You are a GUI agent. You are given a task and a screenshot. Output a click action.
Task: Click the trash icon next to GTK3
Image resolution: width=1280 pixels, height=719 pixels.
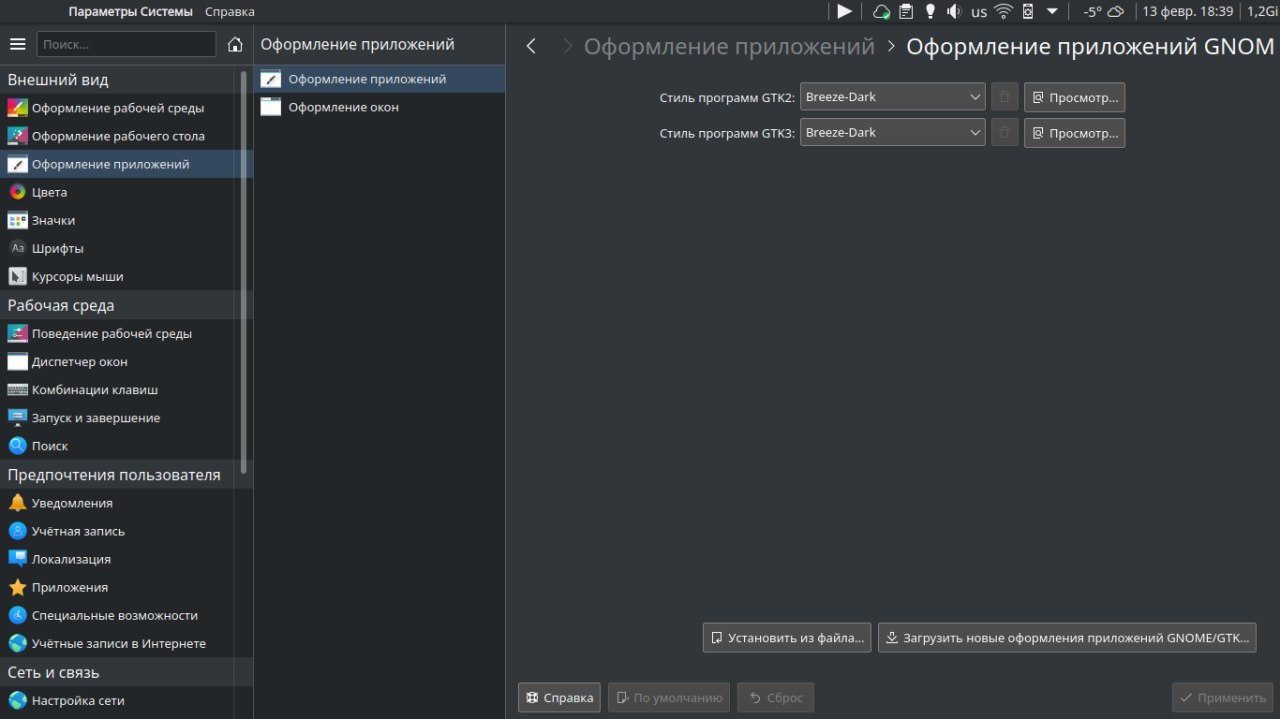(1005, 132)
